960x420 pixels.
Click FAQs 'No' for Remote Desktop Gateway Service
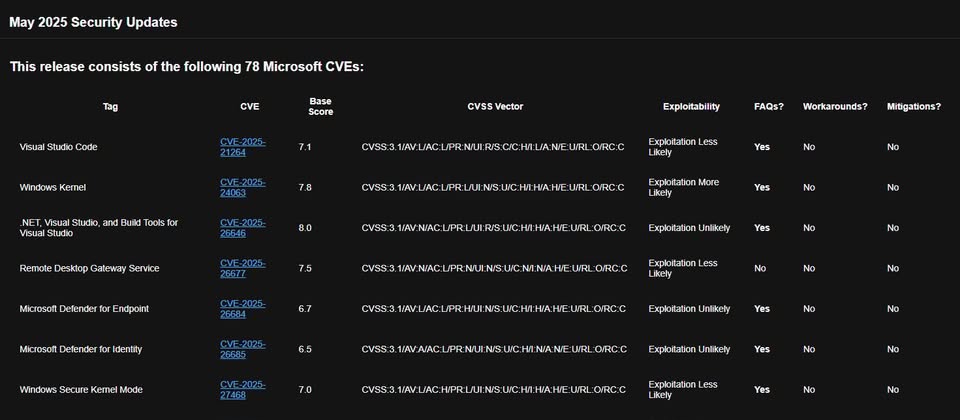pyautogui.click(x=760, y=268)
